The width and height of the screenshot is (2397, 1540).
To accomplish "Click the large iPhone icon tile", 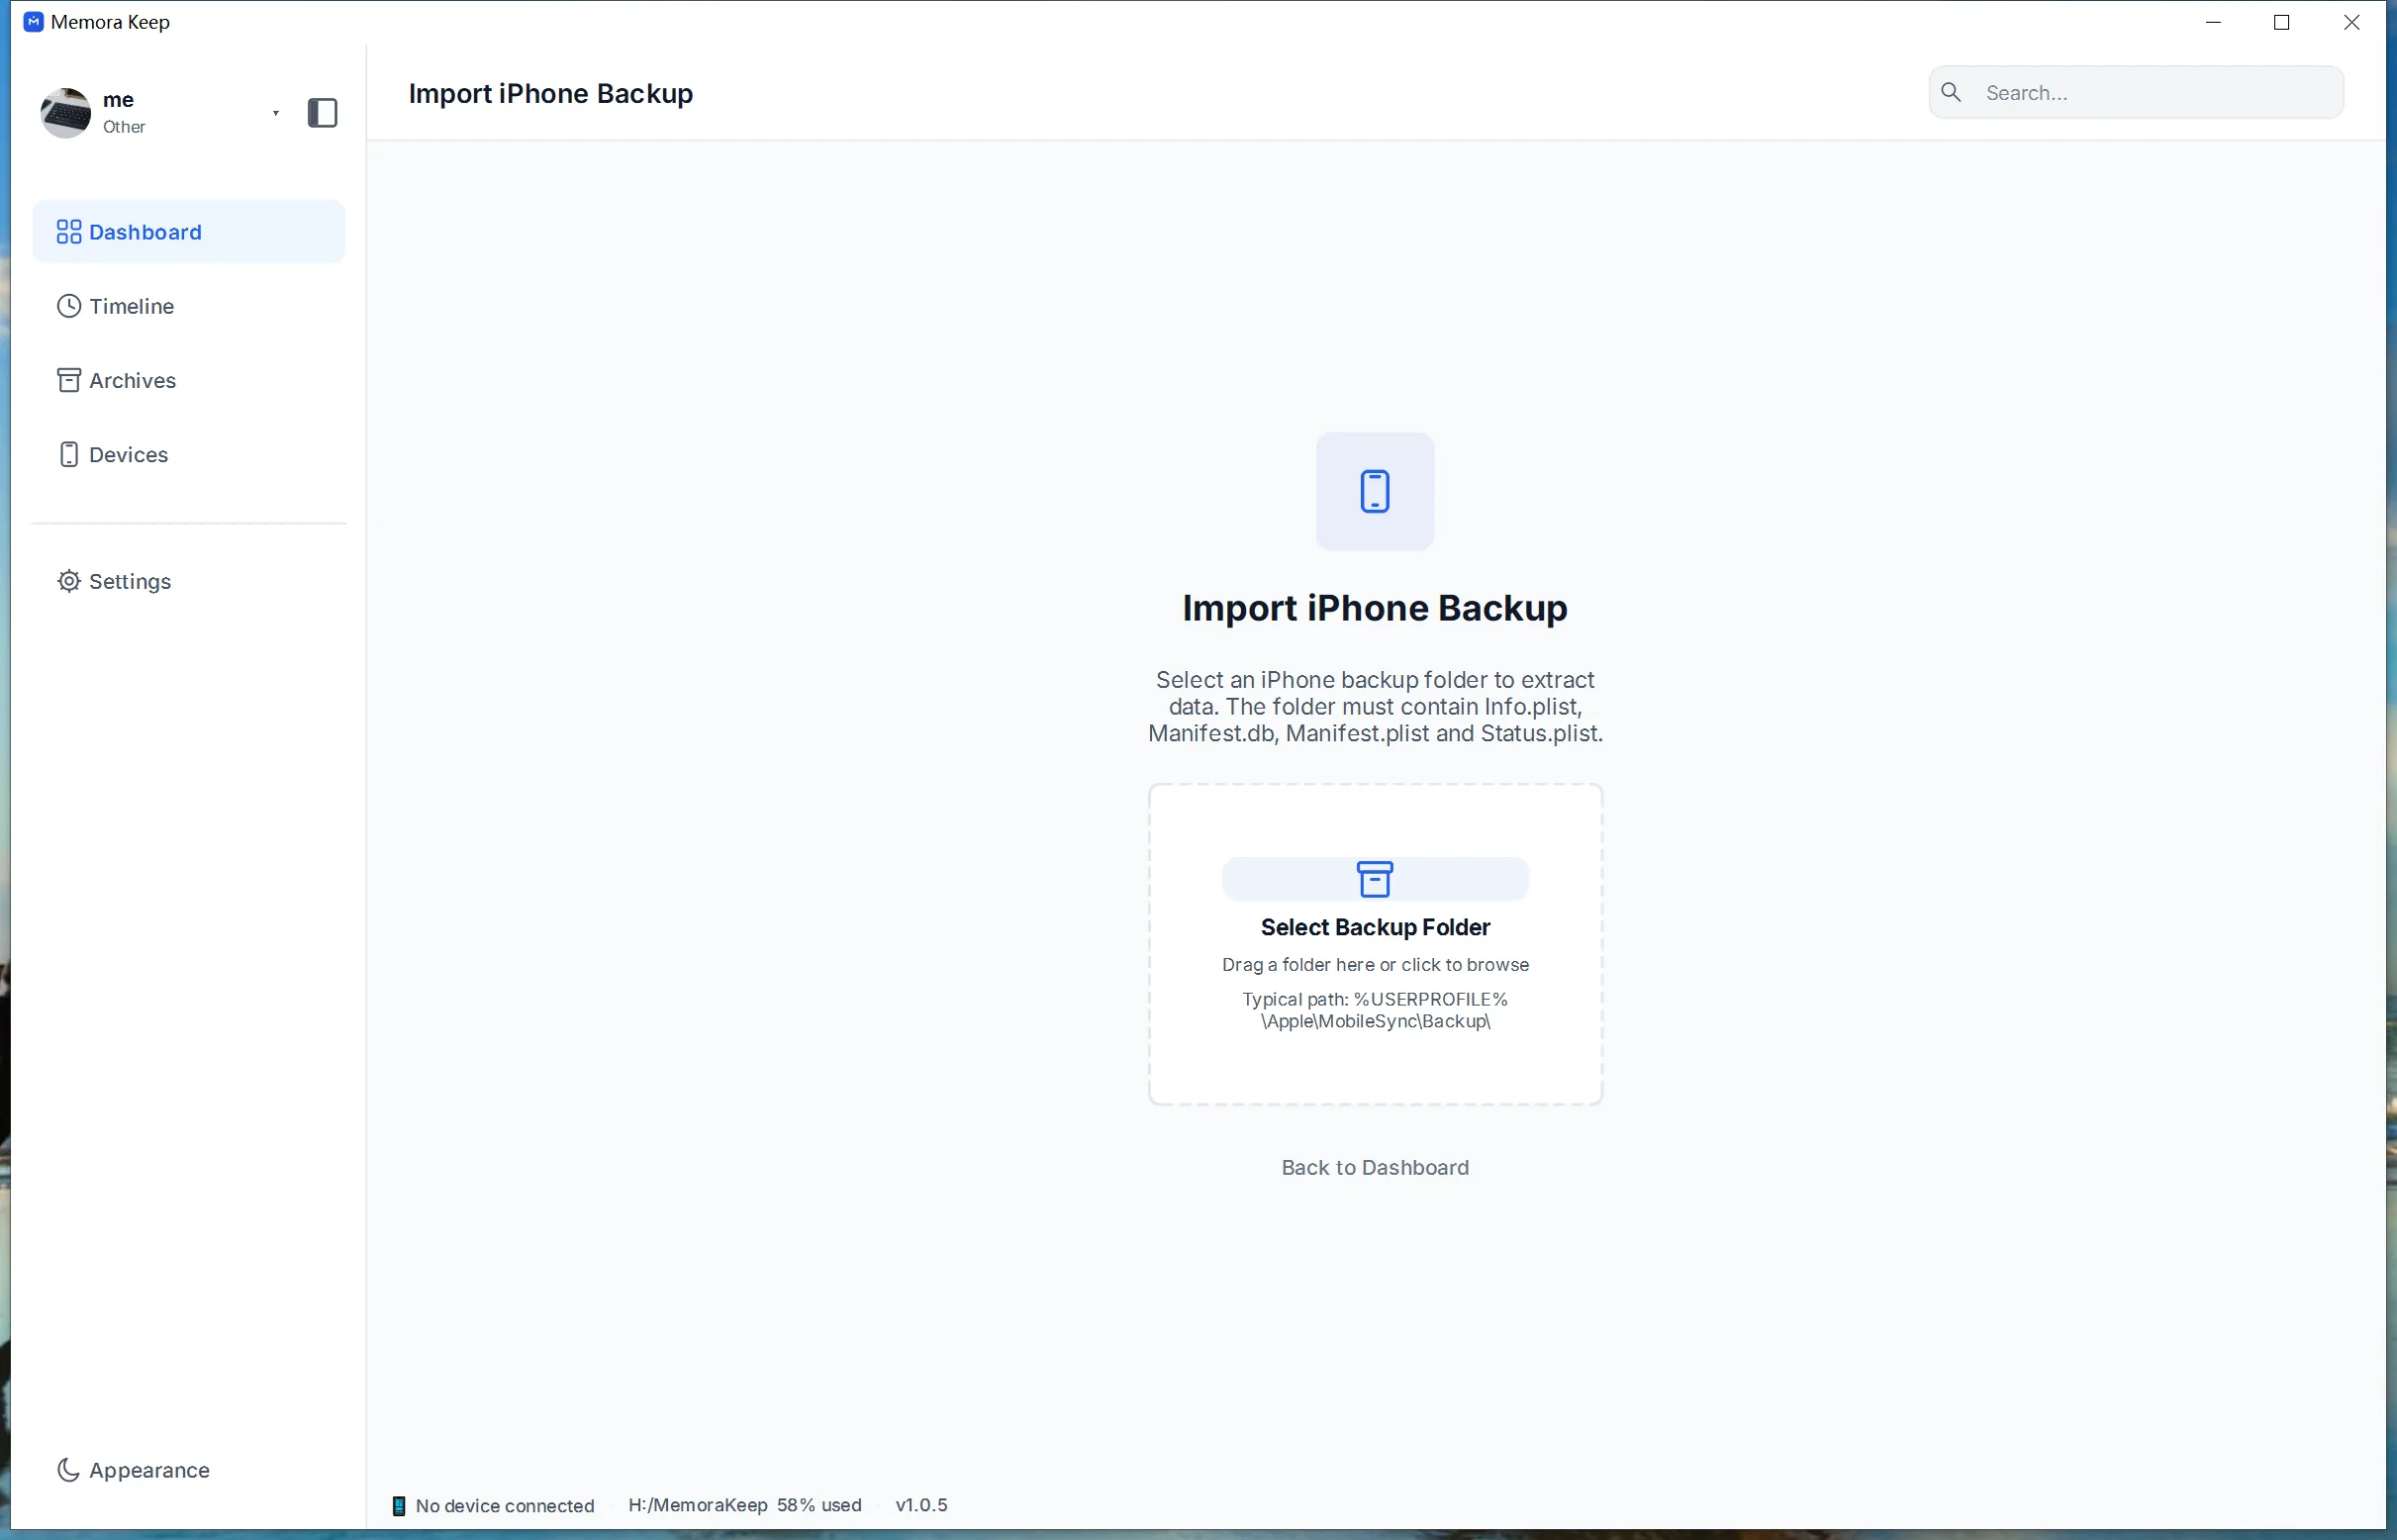I will tap(1375, 491).
